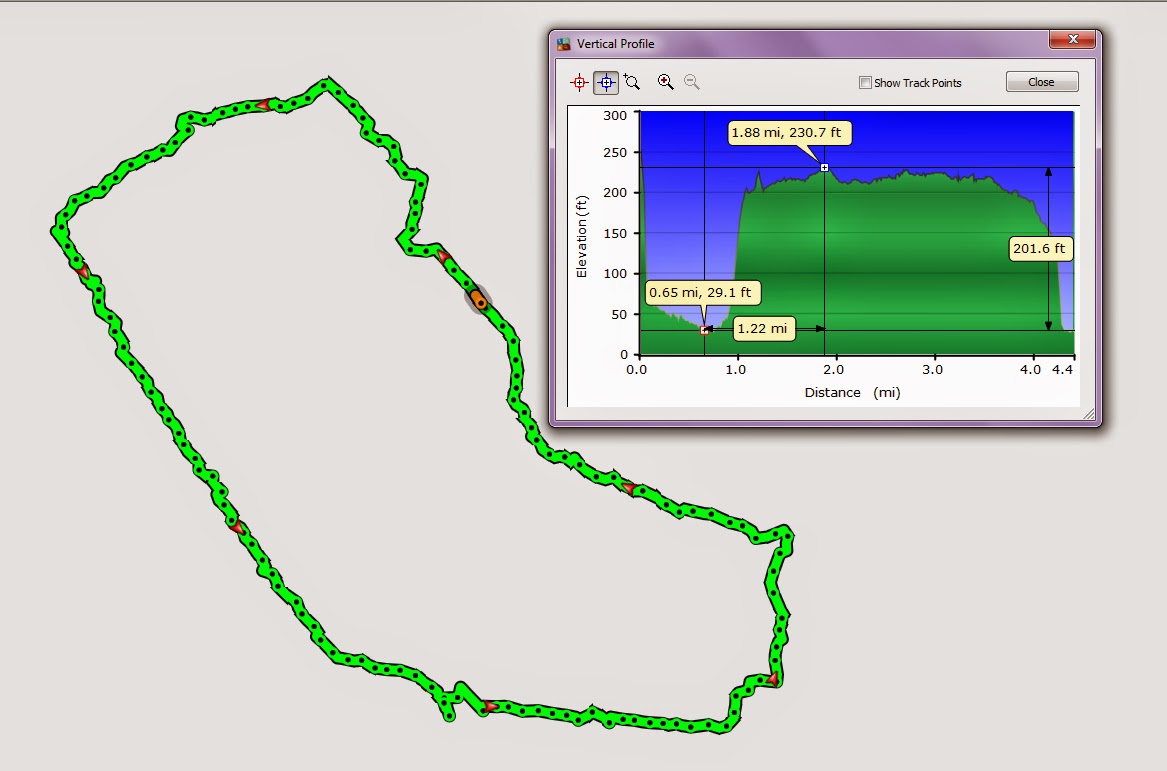
Task: Close the Vertical Profile window with X
Action: pyautogui.click(x=1072, y=39)
